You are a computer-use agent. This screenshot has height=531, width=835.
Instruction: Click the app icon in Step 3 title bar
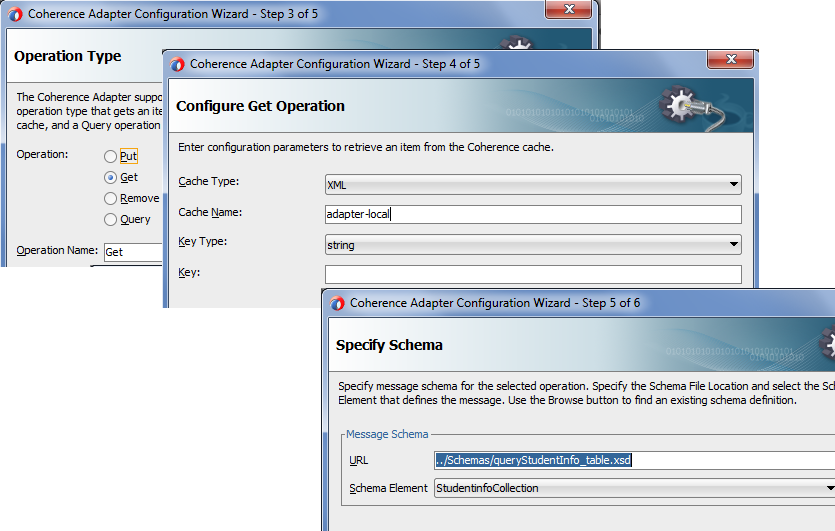coord(15,14)
